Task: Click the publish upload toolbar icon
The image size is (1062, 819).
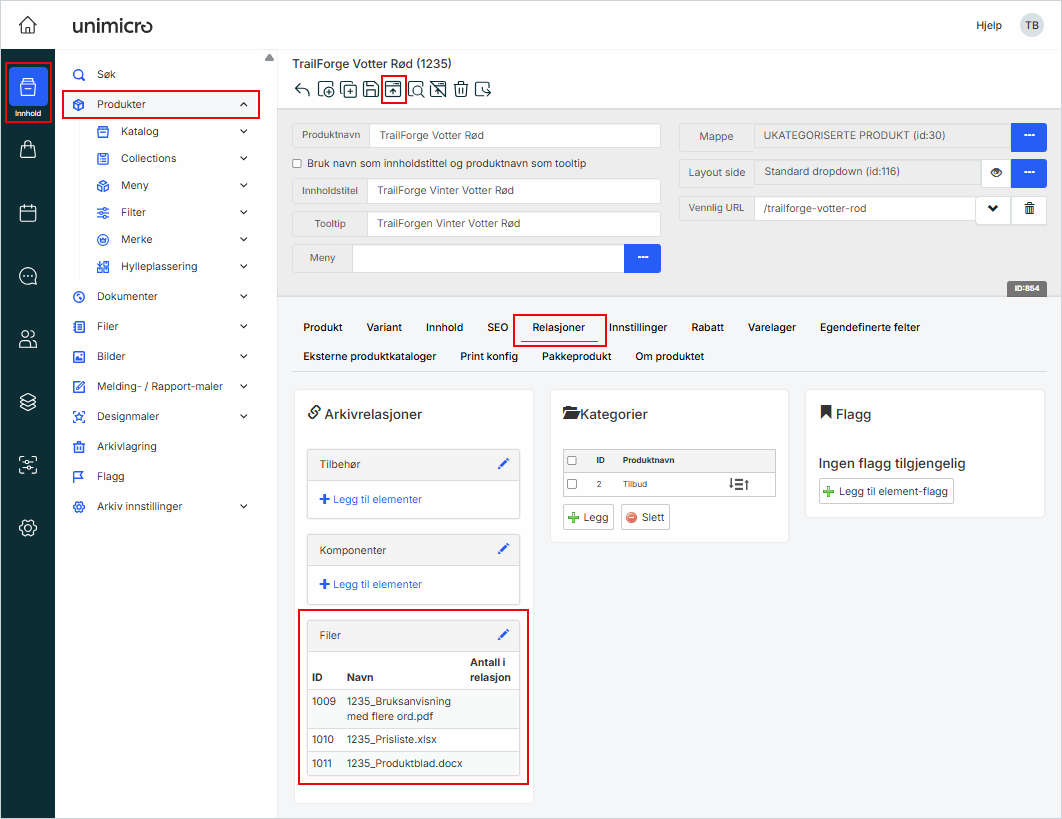Action: coord(393,90)
